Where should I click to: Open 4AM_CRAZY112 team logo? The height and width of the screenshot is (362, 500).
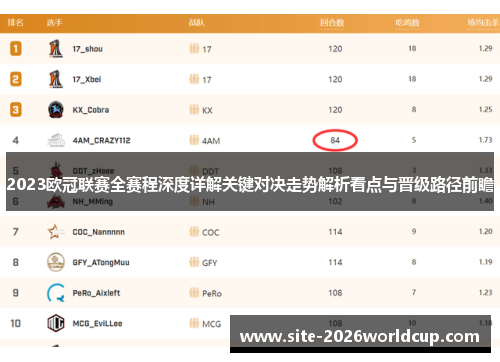(56, 140)
